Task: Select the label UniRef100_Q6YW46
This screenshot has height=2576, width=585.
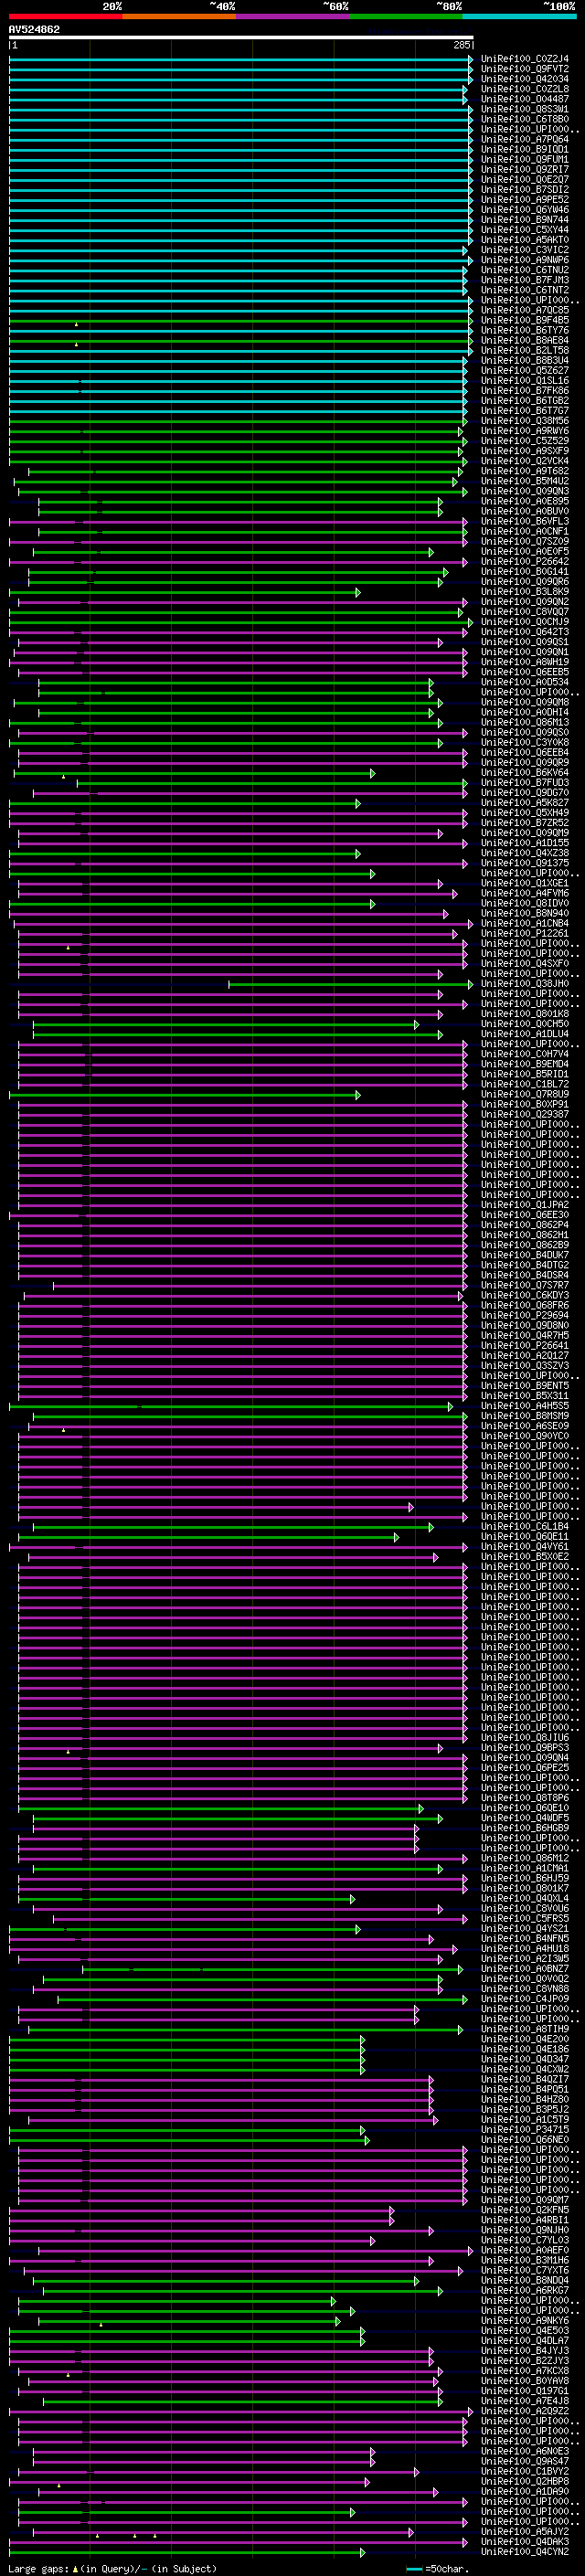Action: 525,209
